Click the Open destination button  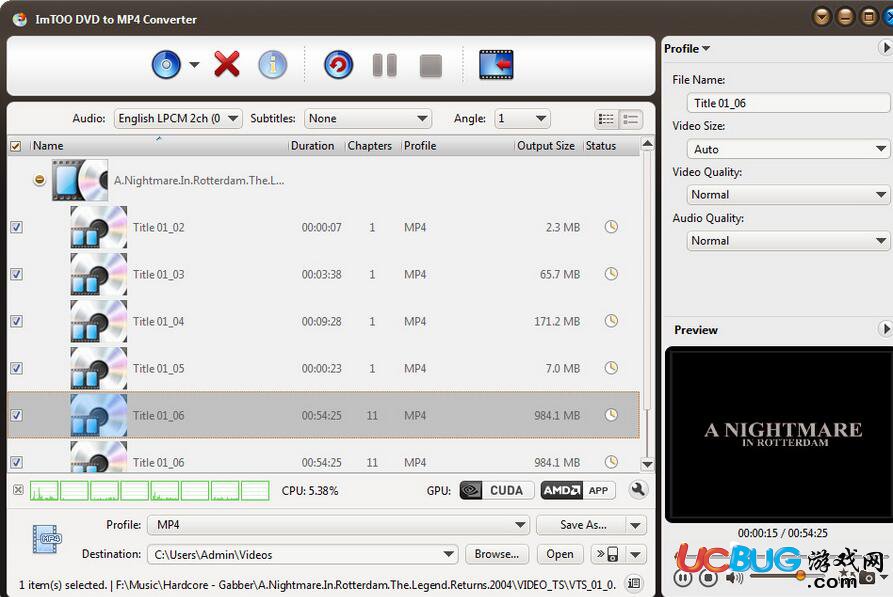560,554
